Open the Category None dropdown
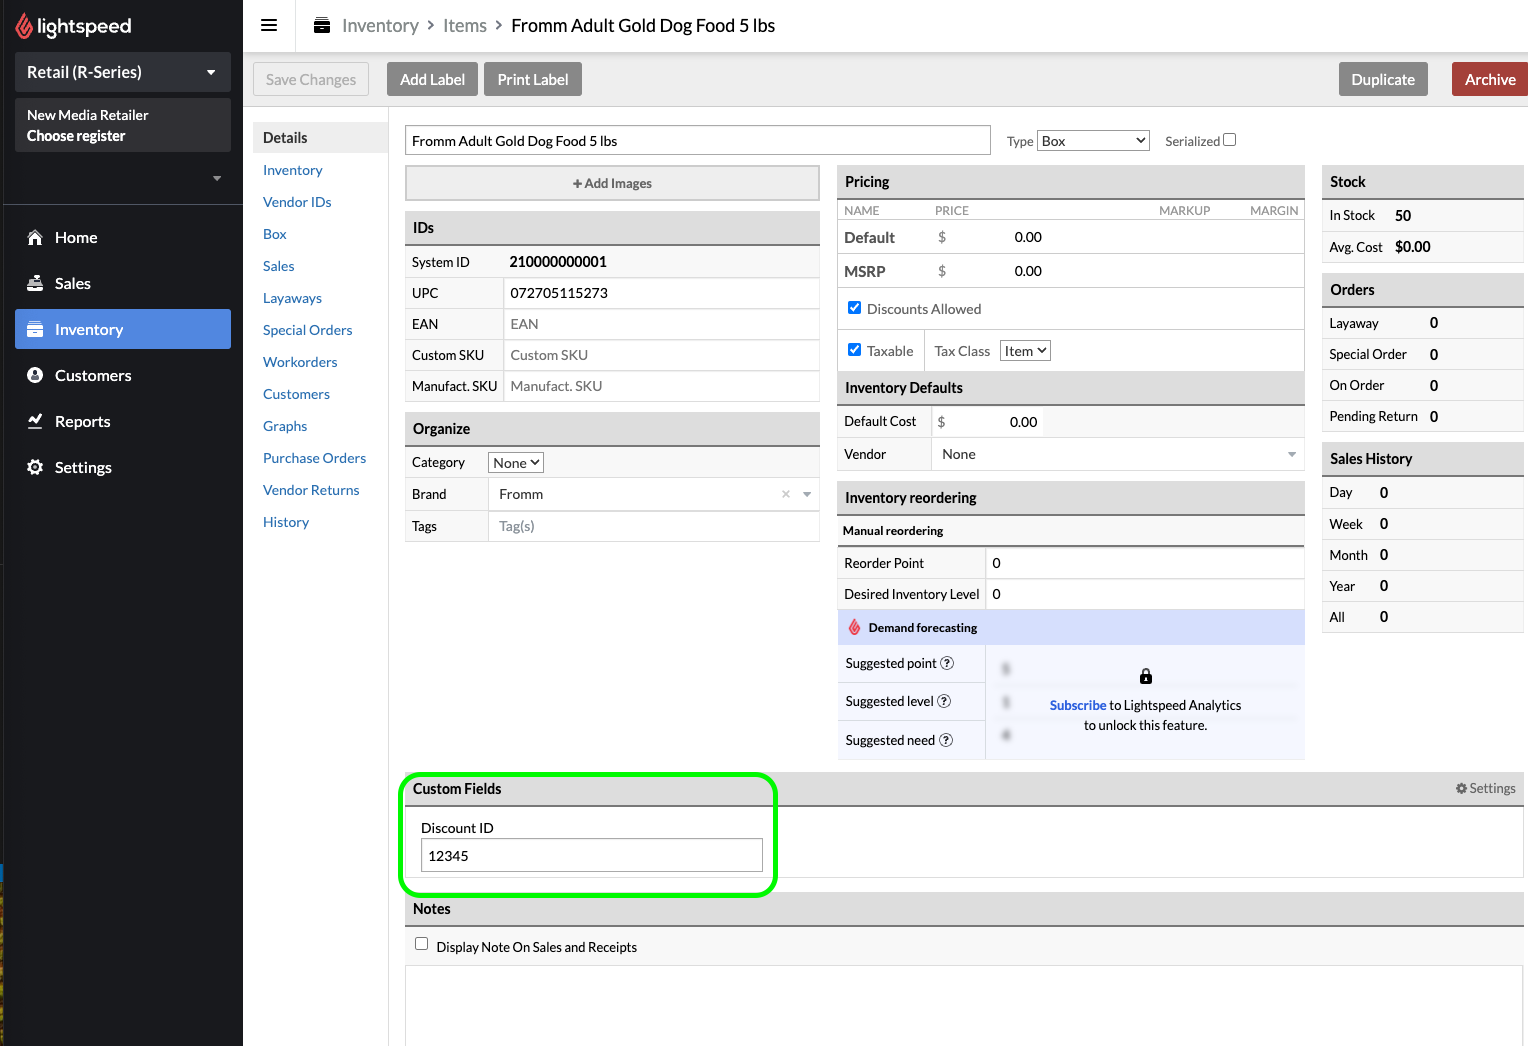 [516, 463]
